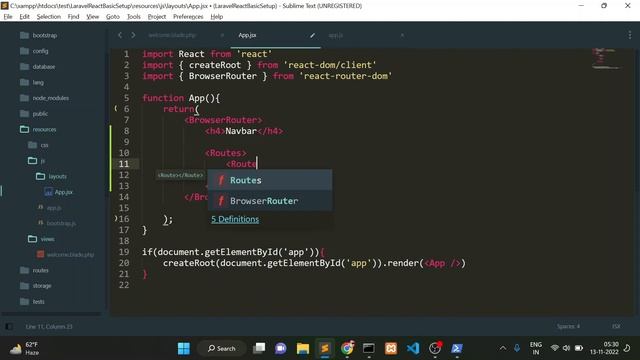Screen dimensions: 640x360
Task: Switch ENG IN input language
Action: point(536,348)
